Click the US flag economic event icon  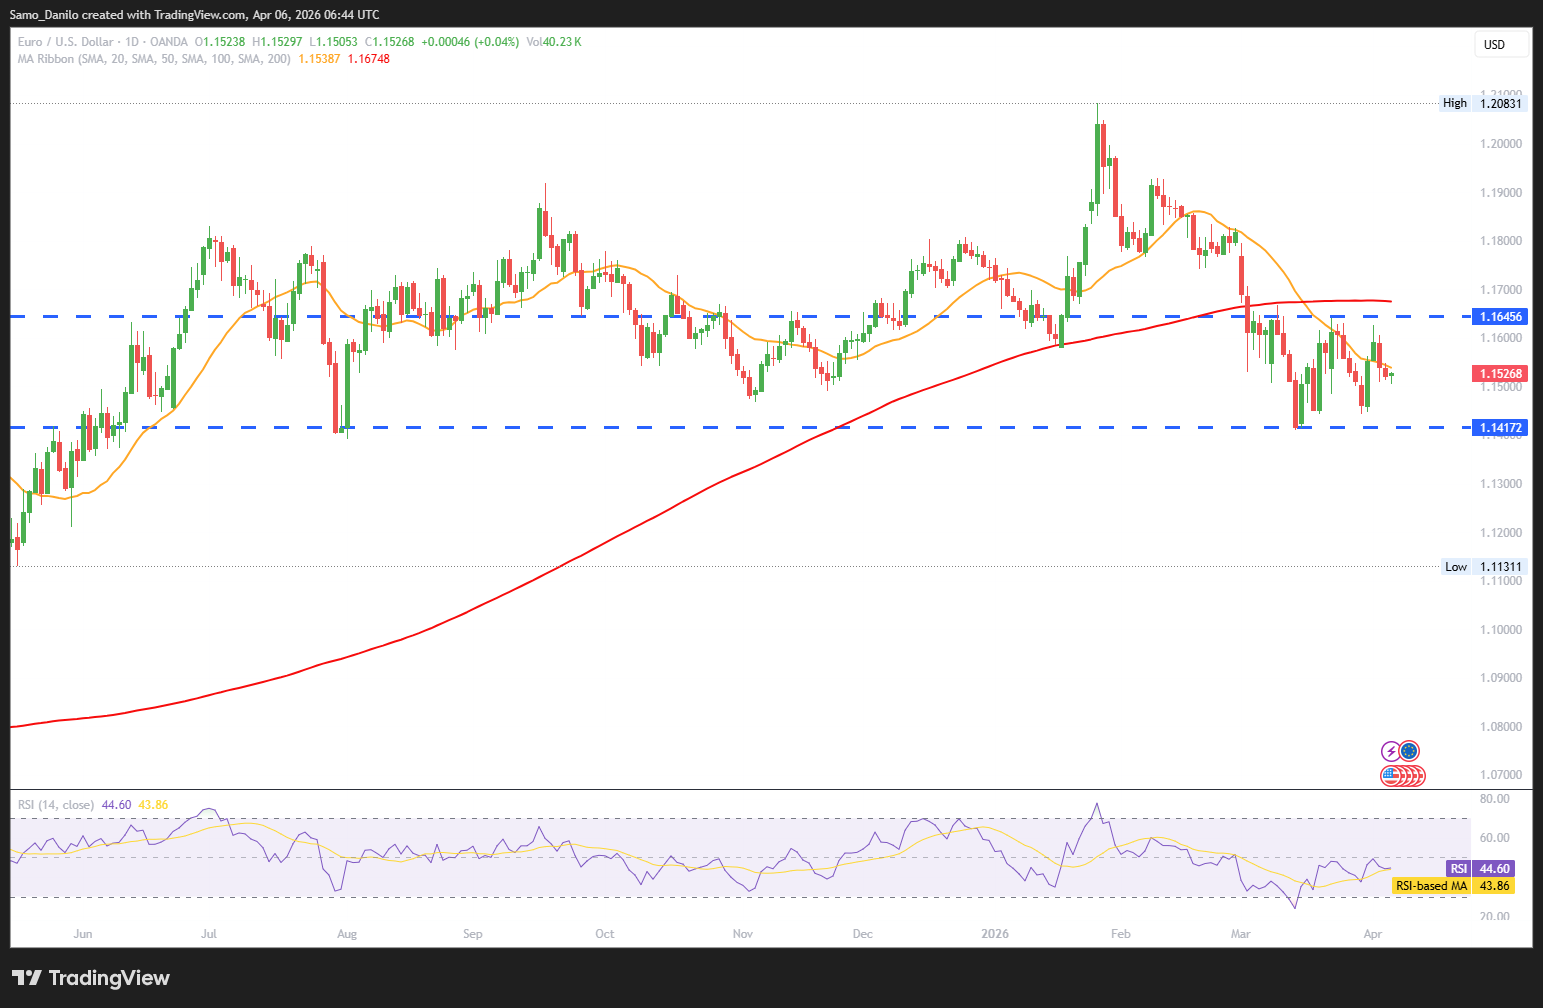[1391, 775]
